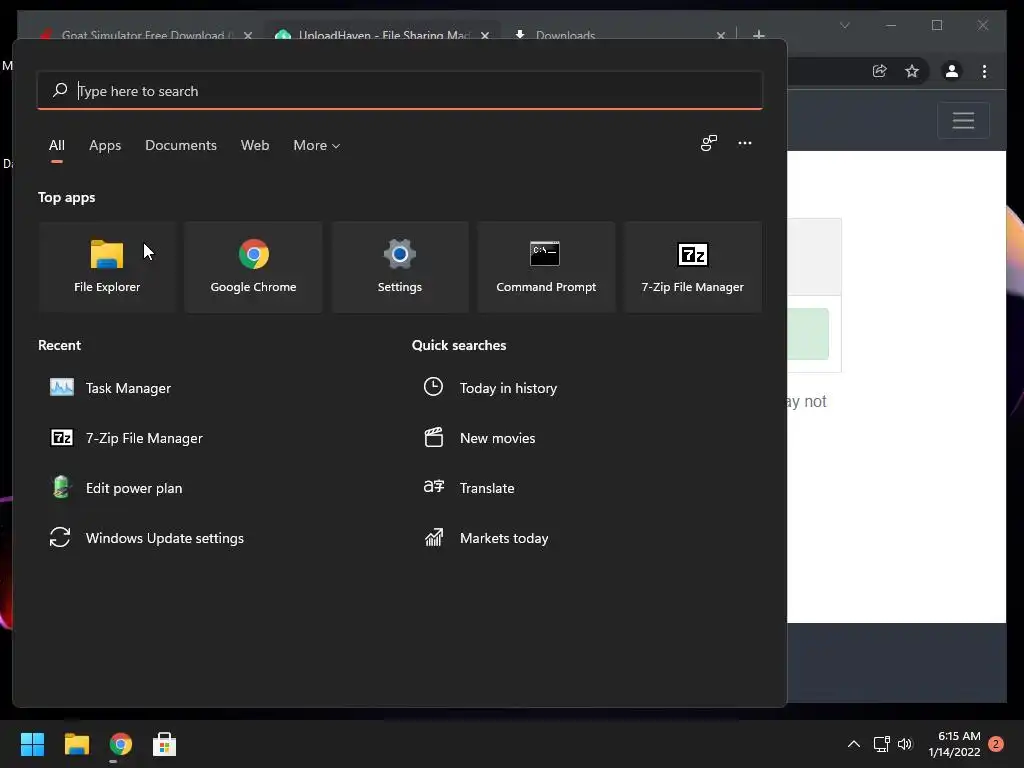Image resolution: width=1024 pixels, height=768 pixels.
Task: Click the Type here to search field
Action: point(400,90)
